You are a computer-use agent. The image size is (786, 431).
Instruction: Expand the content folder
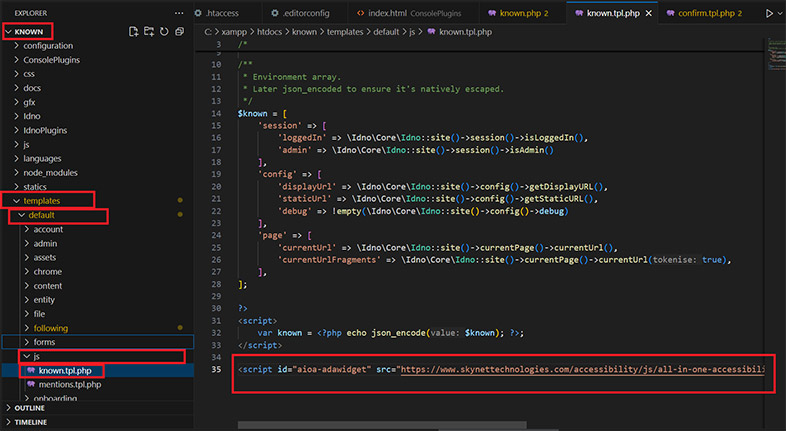pyautogui.click(x=48, y=286)
